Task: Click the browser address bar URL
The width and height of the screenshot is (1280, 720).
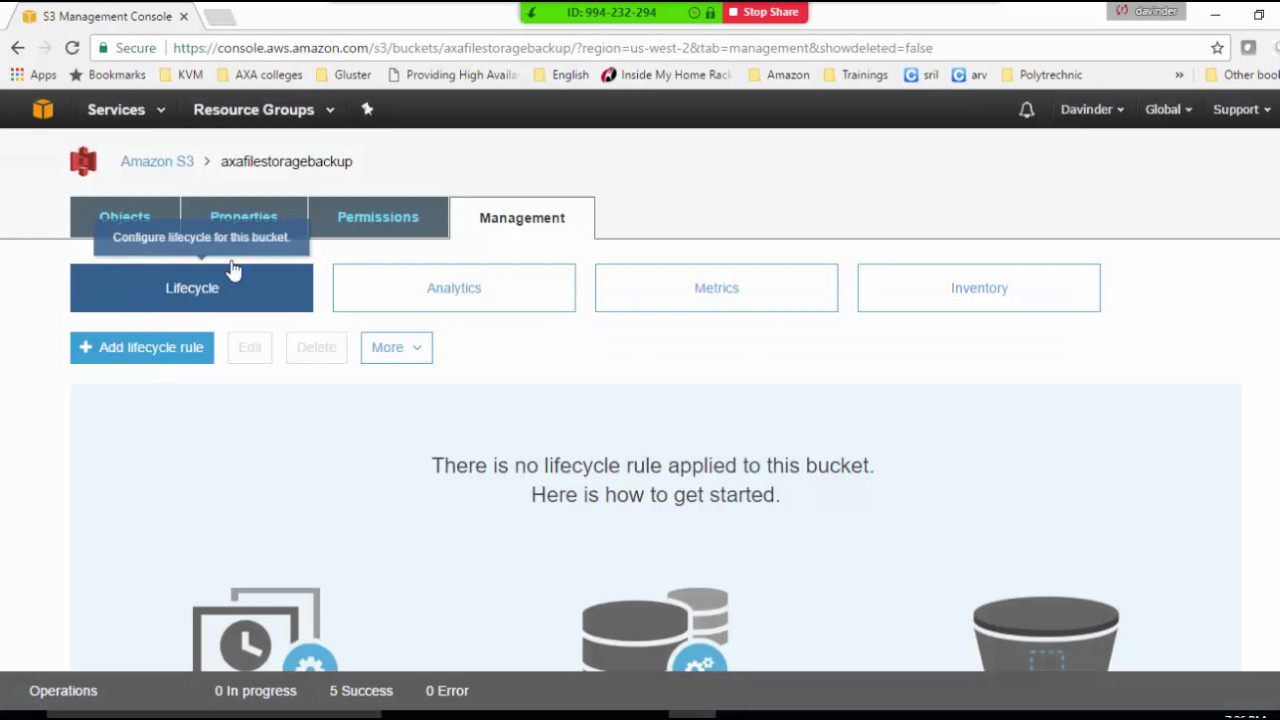Action: click(552, 47)
